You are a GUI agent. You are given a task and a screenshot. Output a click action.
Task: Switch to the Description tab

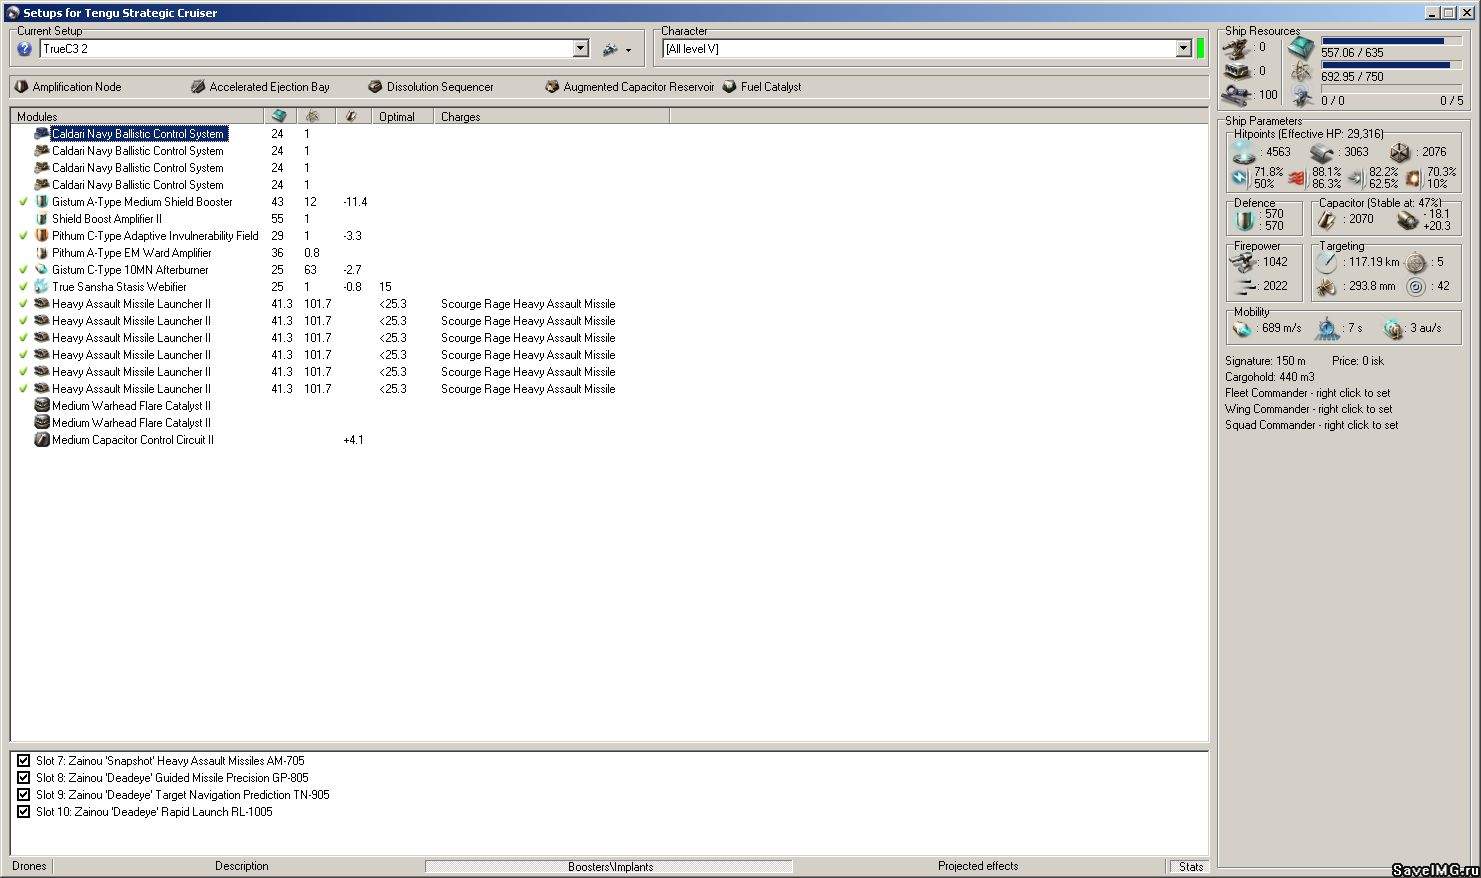[x=241, y=866]
